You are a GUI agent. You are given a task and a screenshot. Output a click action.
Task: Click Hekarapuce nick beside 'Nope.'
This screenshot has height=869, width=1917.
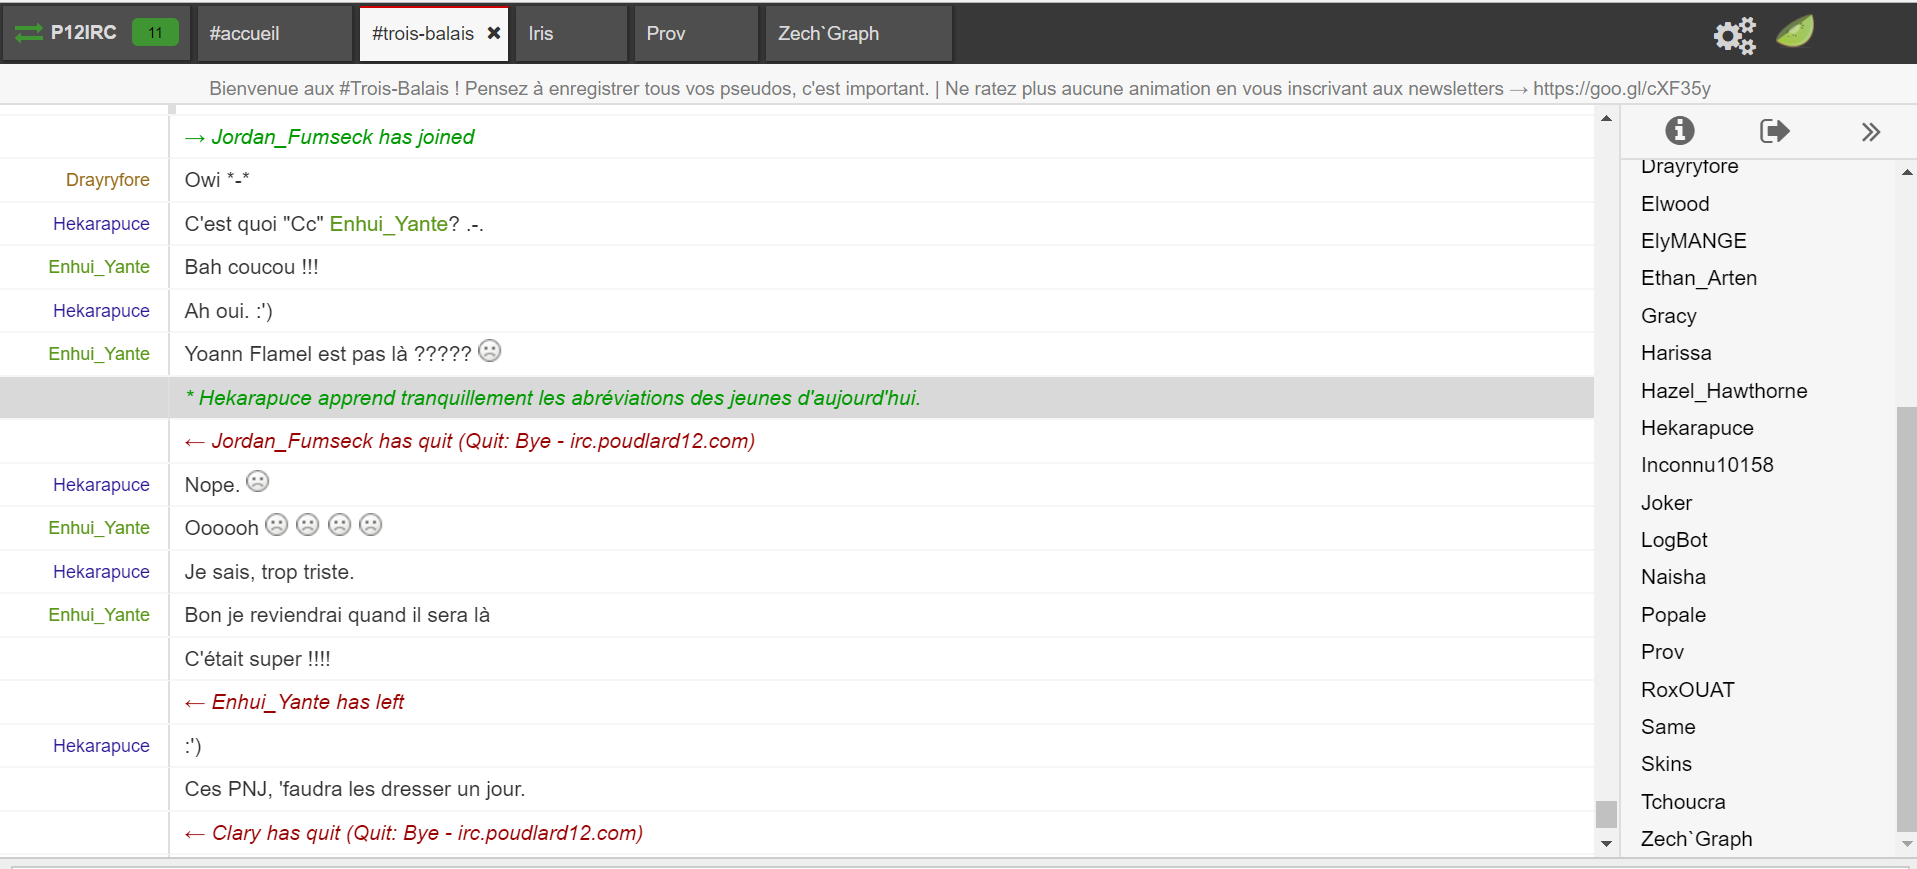(x=101, y=485)
